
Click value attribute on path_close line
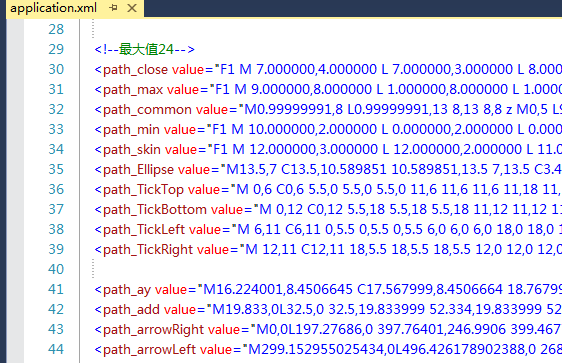point(188,70)
